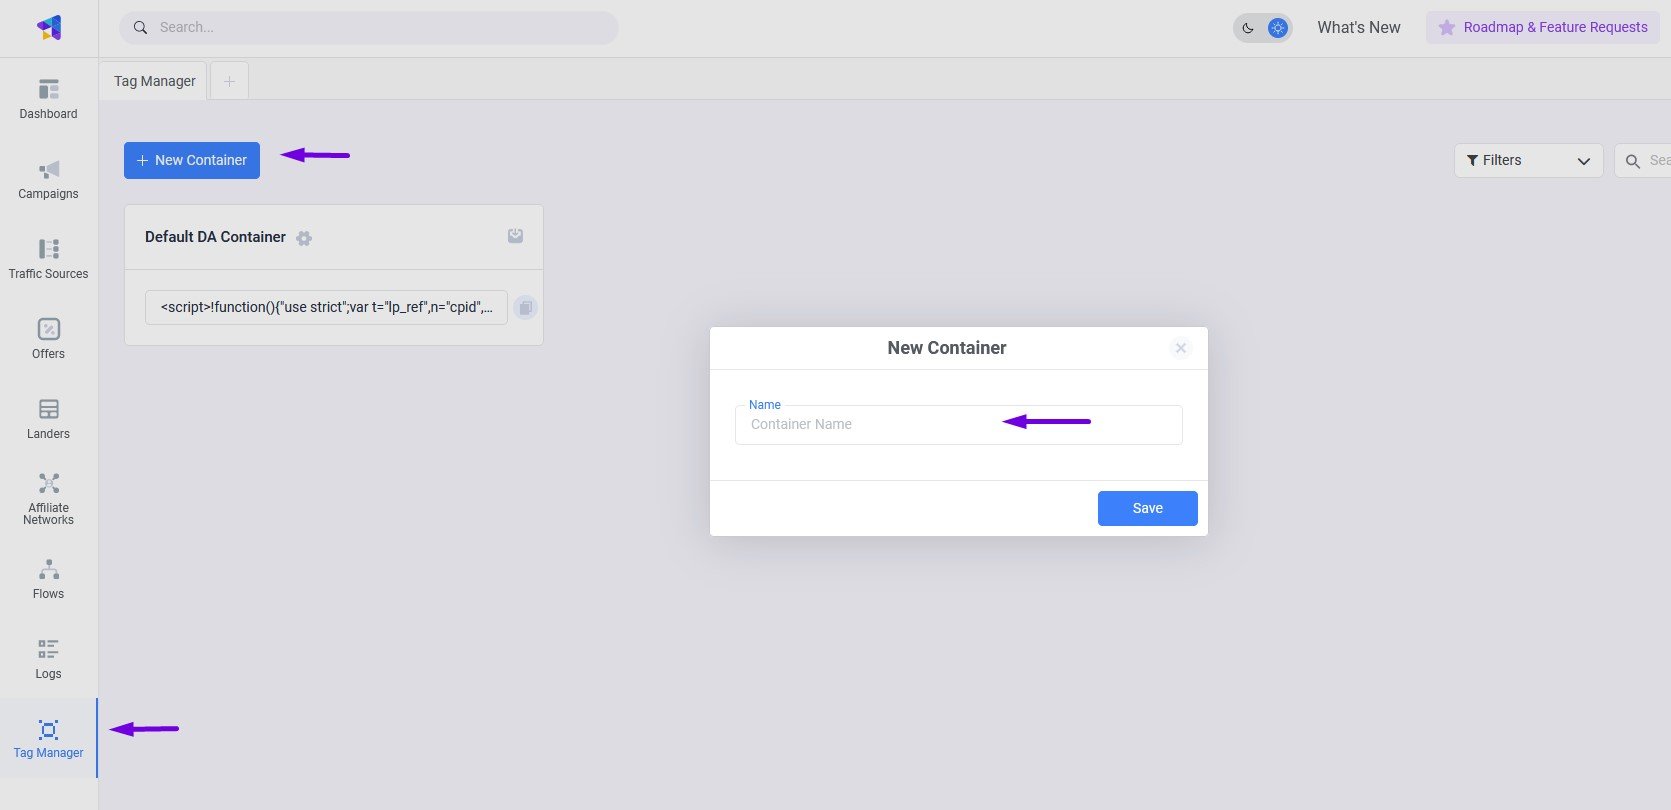Open Campaigns from the sidebar
This screenshot has height=810, width=1671.
tap(48, 180)
